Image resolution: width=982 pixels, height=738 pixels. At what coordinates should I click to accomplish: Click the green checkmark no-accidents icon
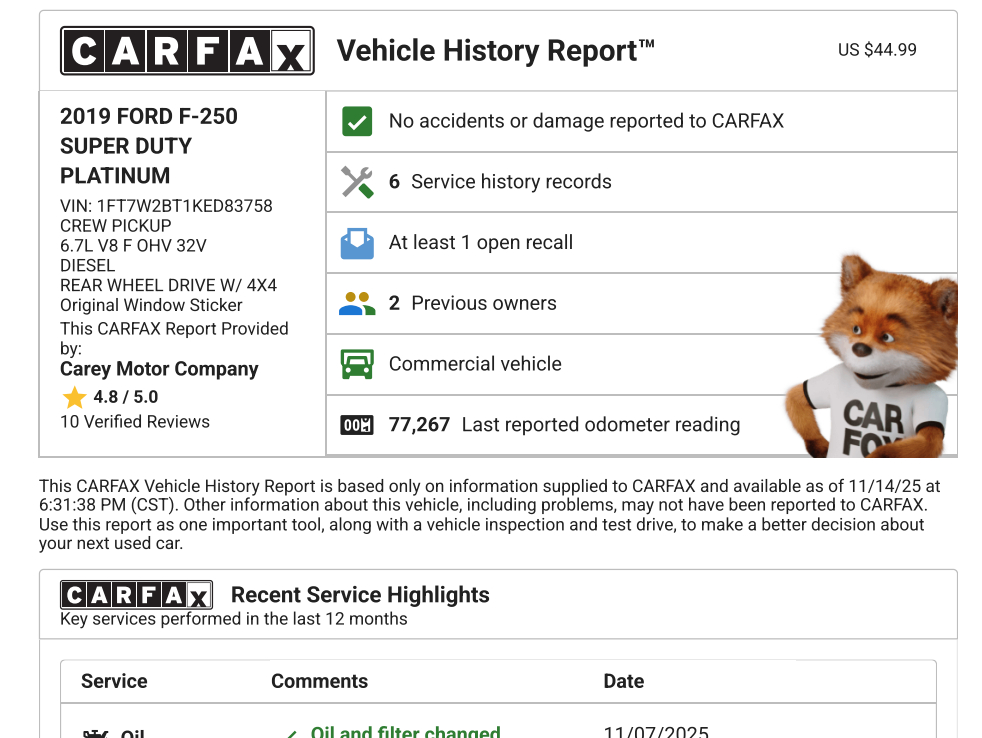coord(357,122)
